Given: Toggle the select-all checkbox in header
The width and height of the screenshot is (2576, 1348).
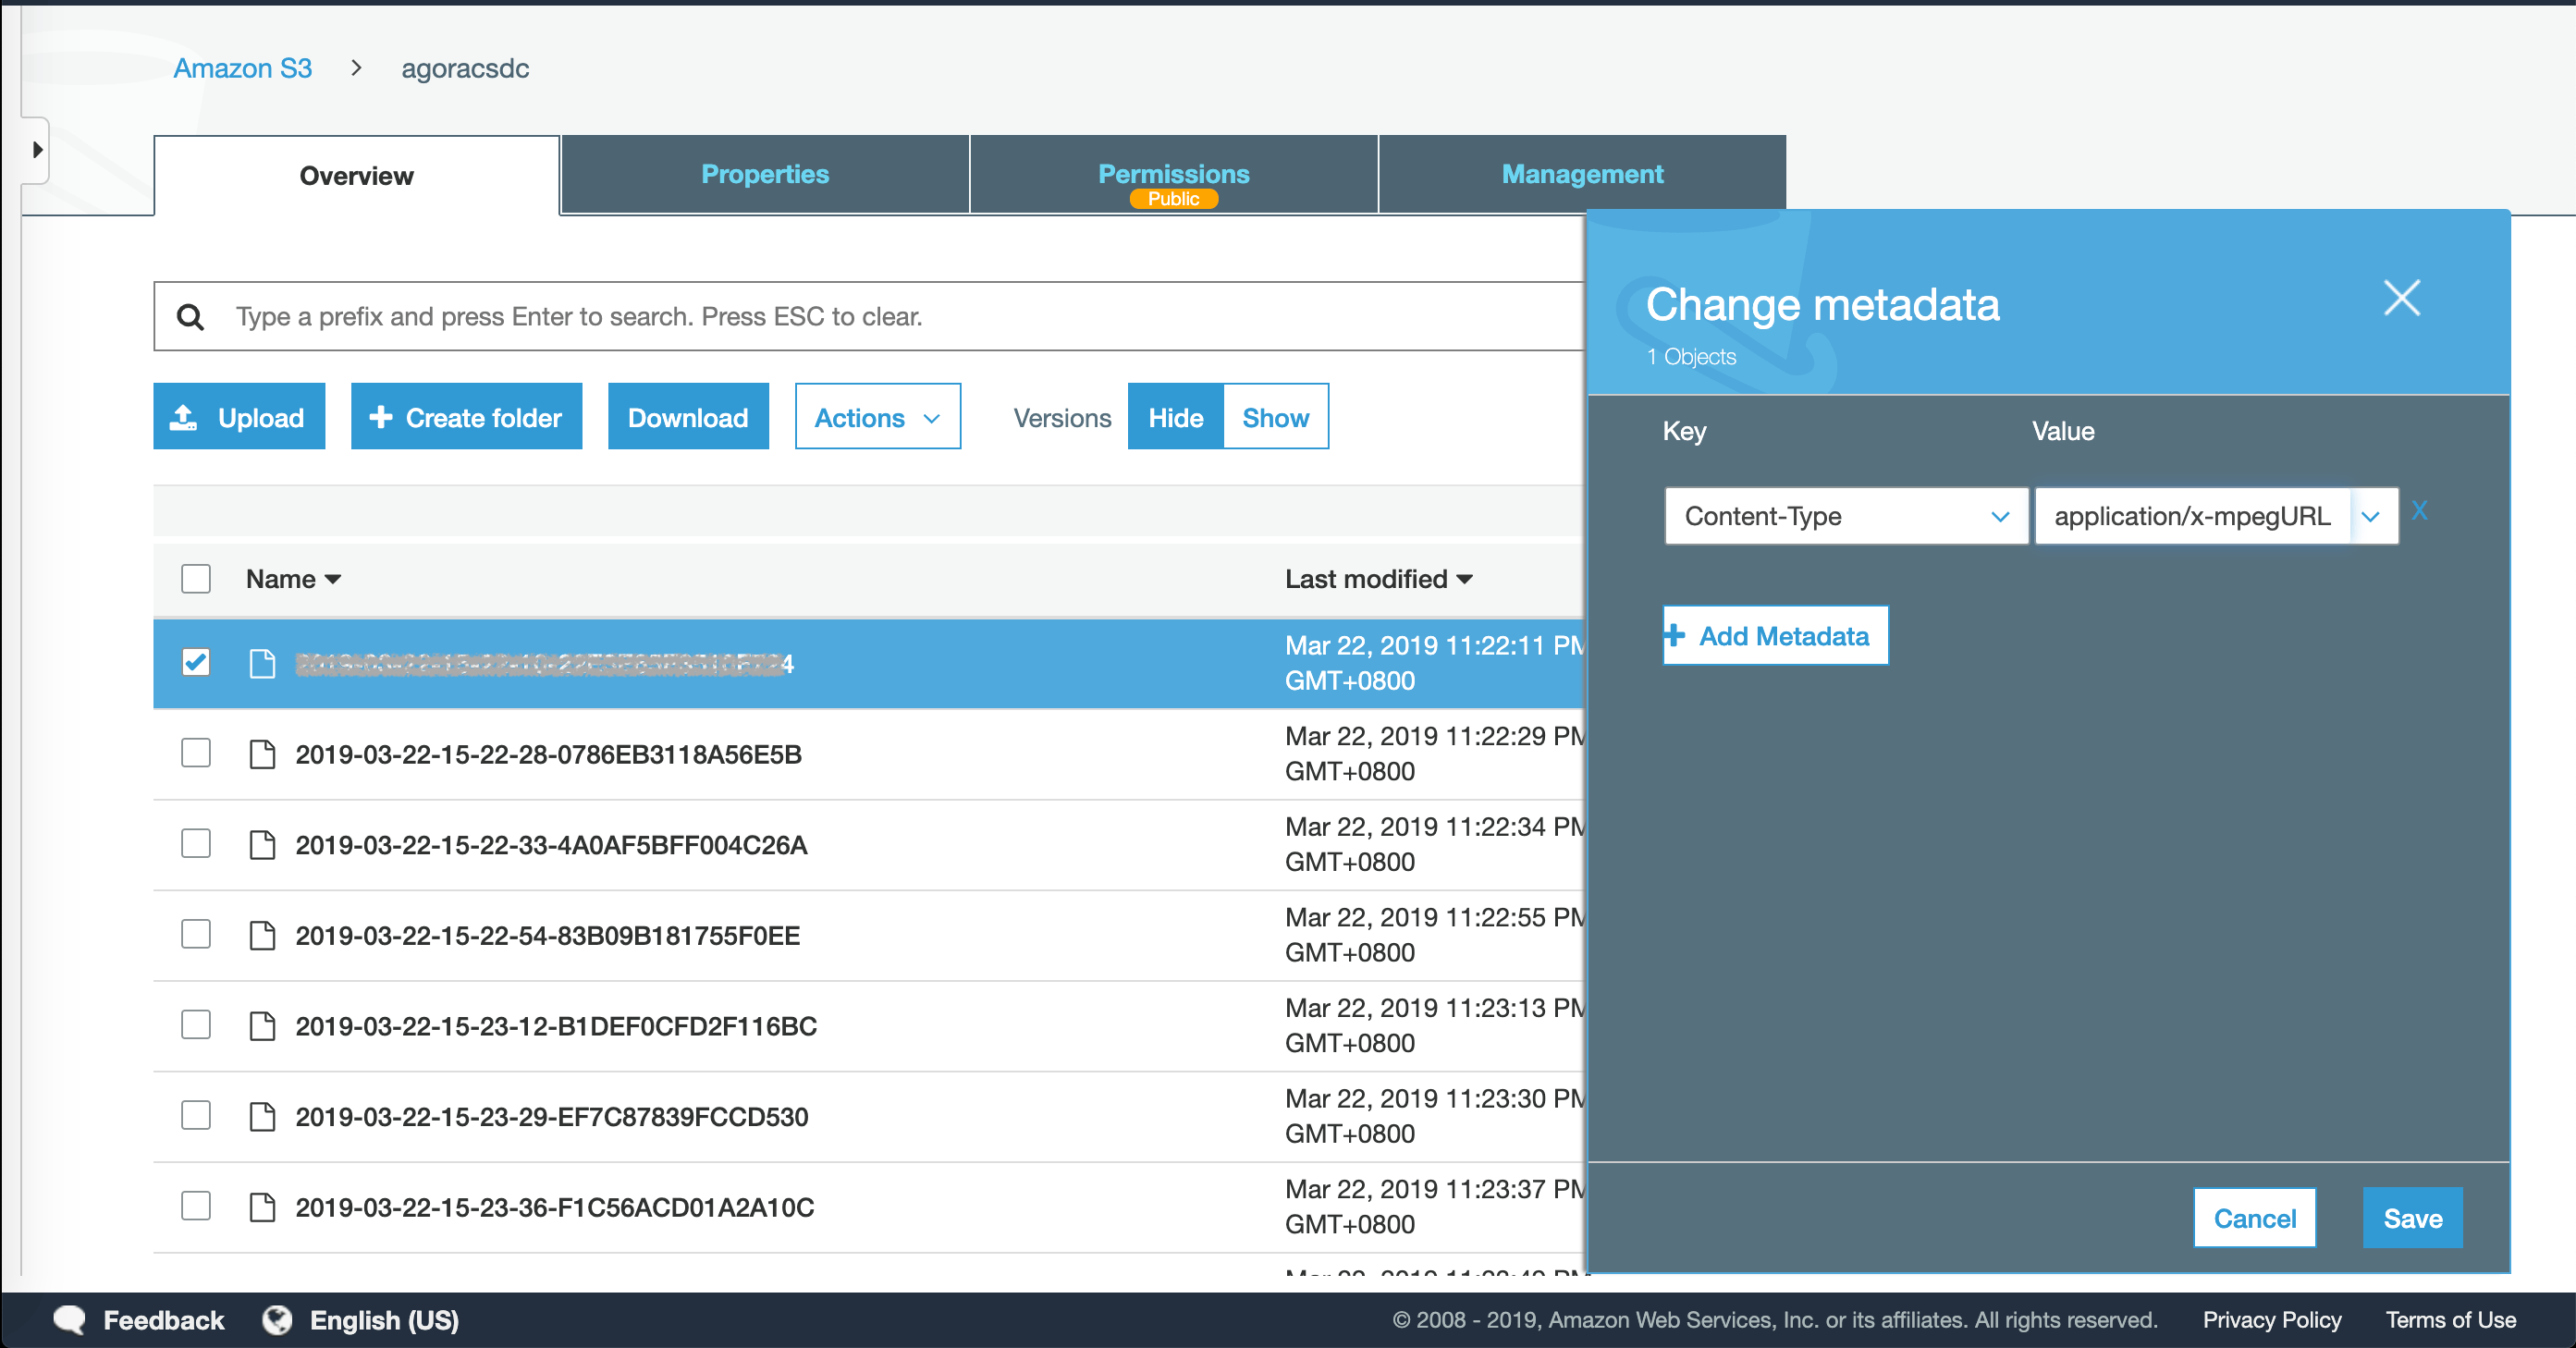Looking at the screenshot, I should click(196, 579).
